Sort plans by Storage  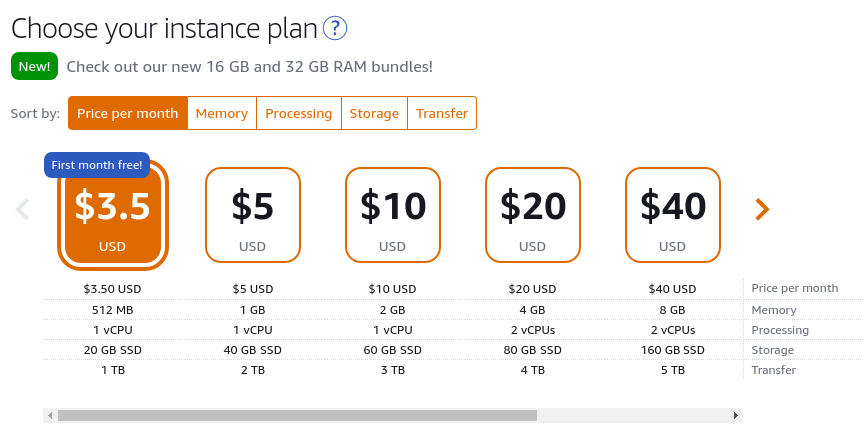pos(374,113)
